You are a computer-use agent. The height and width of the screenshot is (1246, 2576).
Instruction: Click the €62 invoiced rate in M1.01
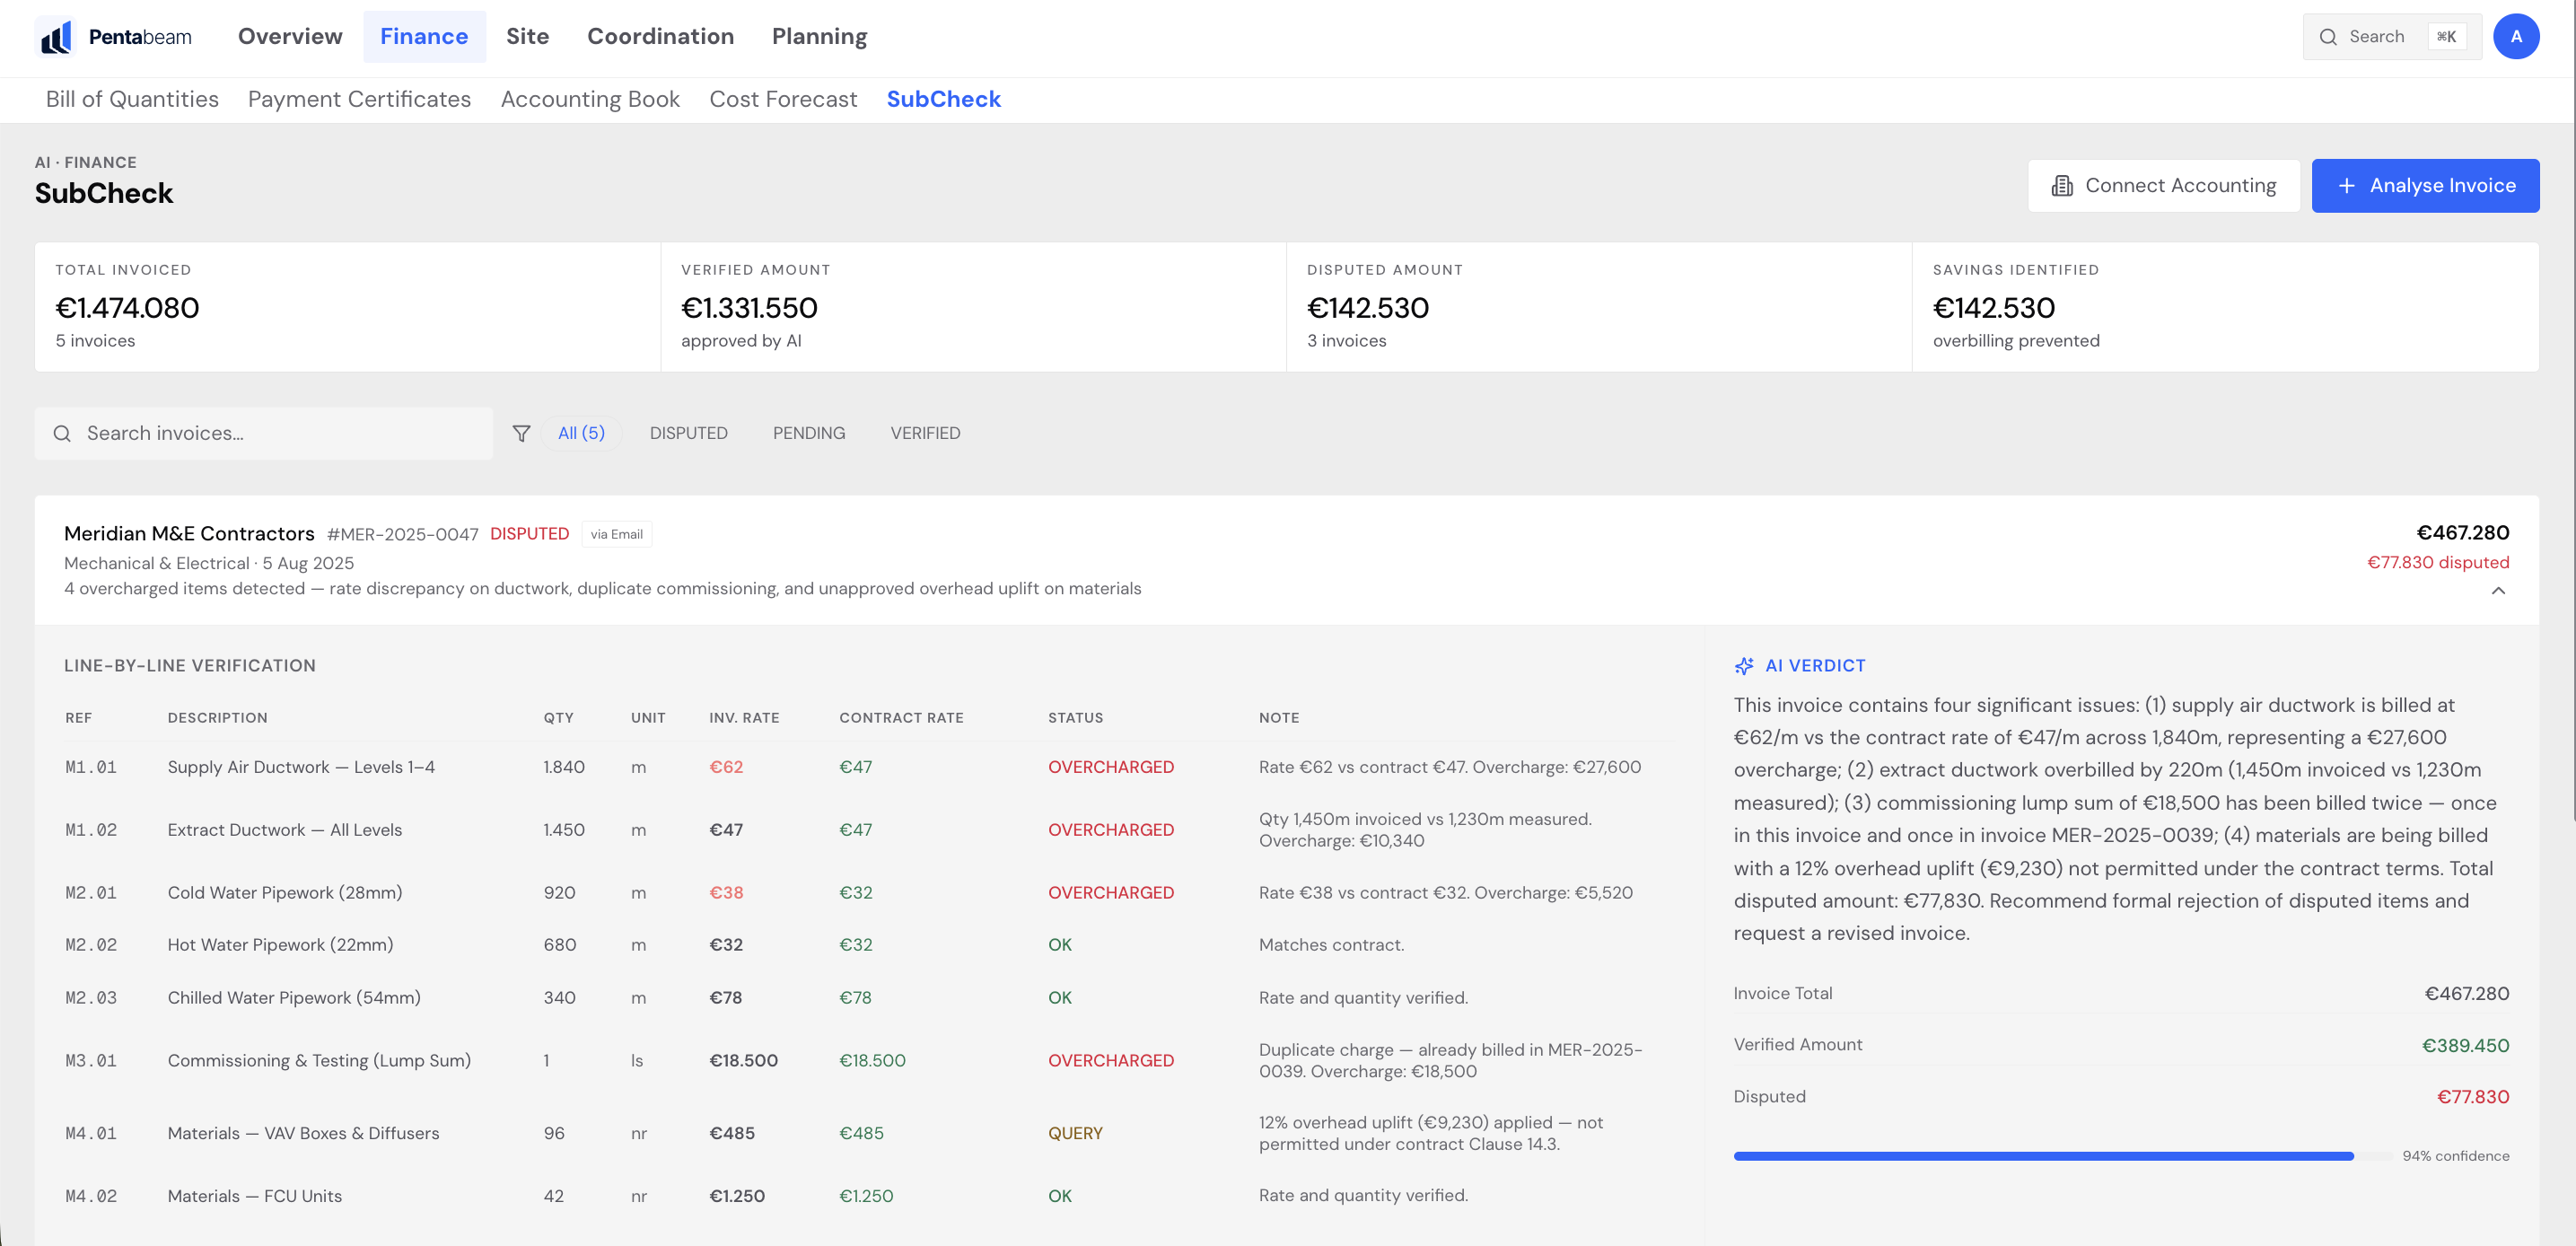click(726, 767)
